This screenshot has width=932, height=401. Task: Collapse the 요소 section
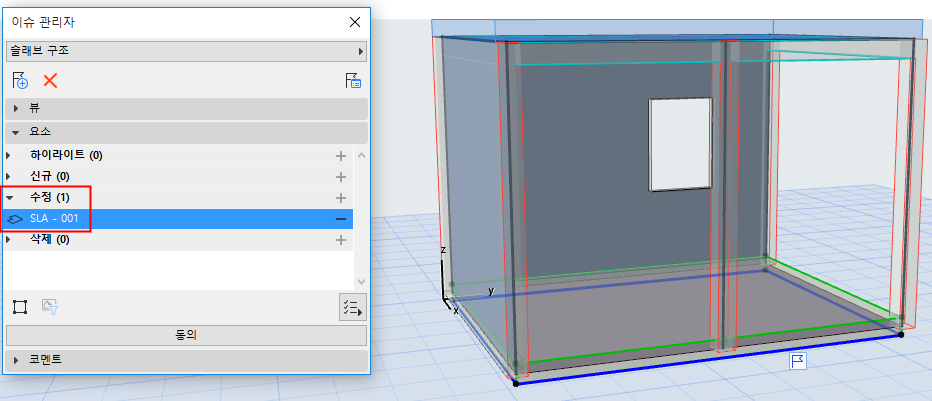[x=16, y=132]
